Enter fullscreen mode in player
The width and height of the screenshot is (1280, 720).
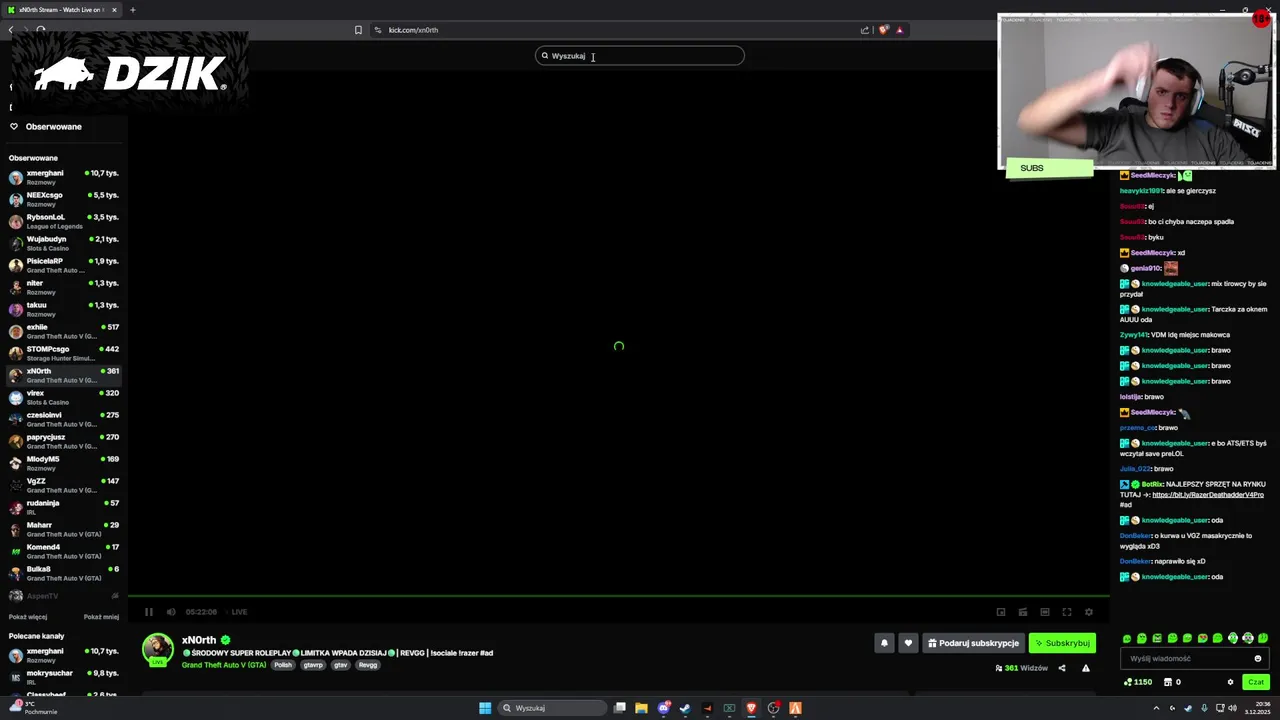pos(1067,612)
